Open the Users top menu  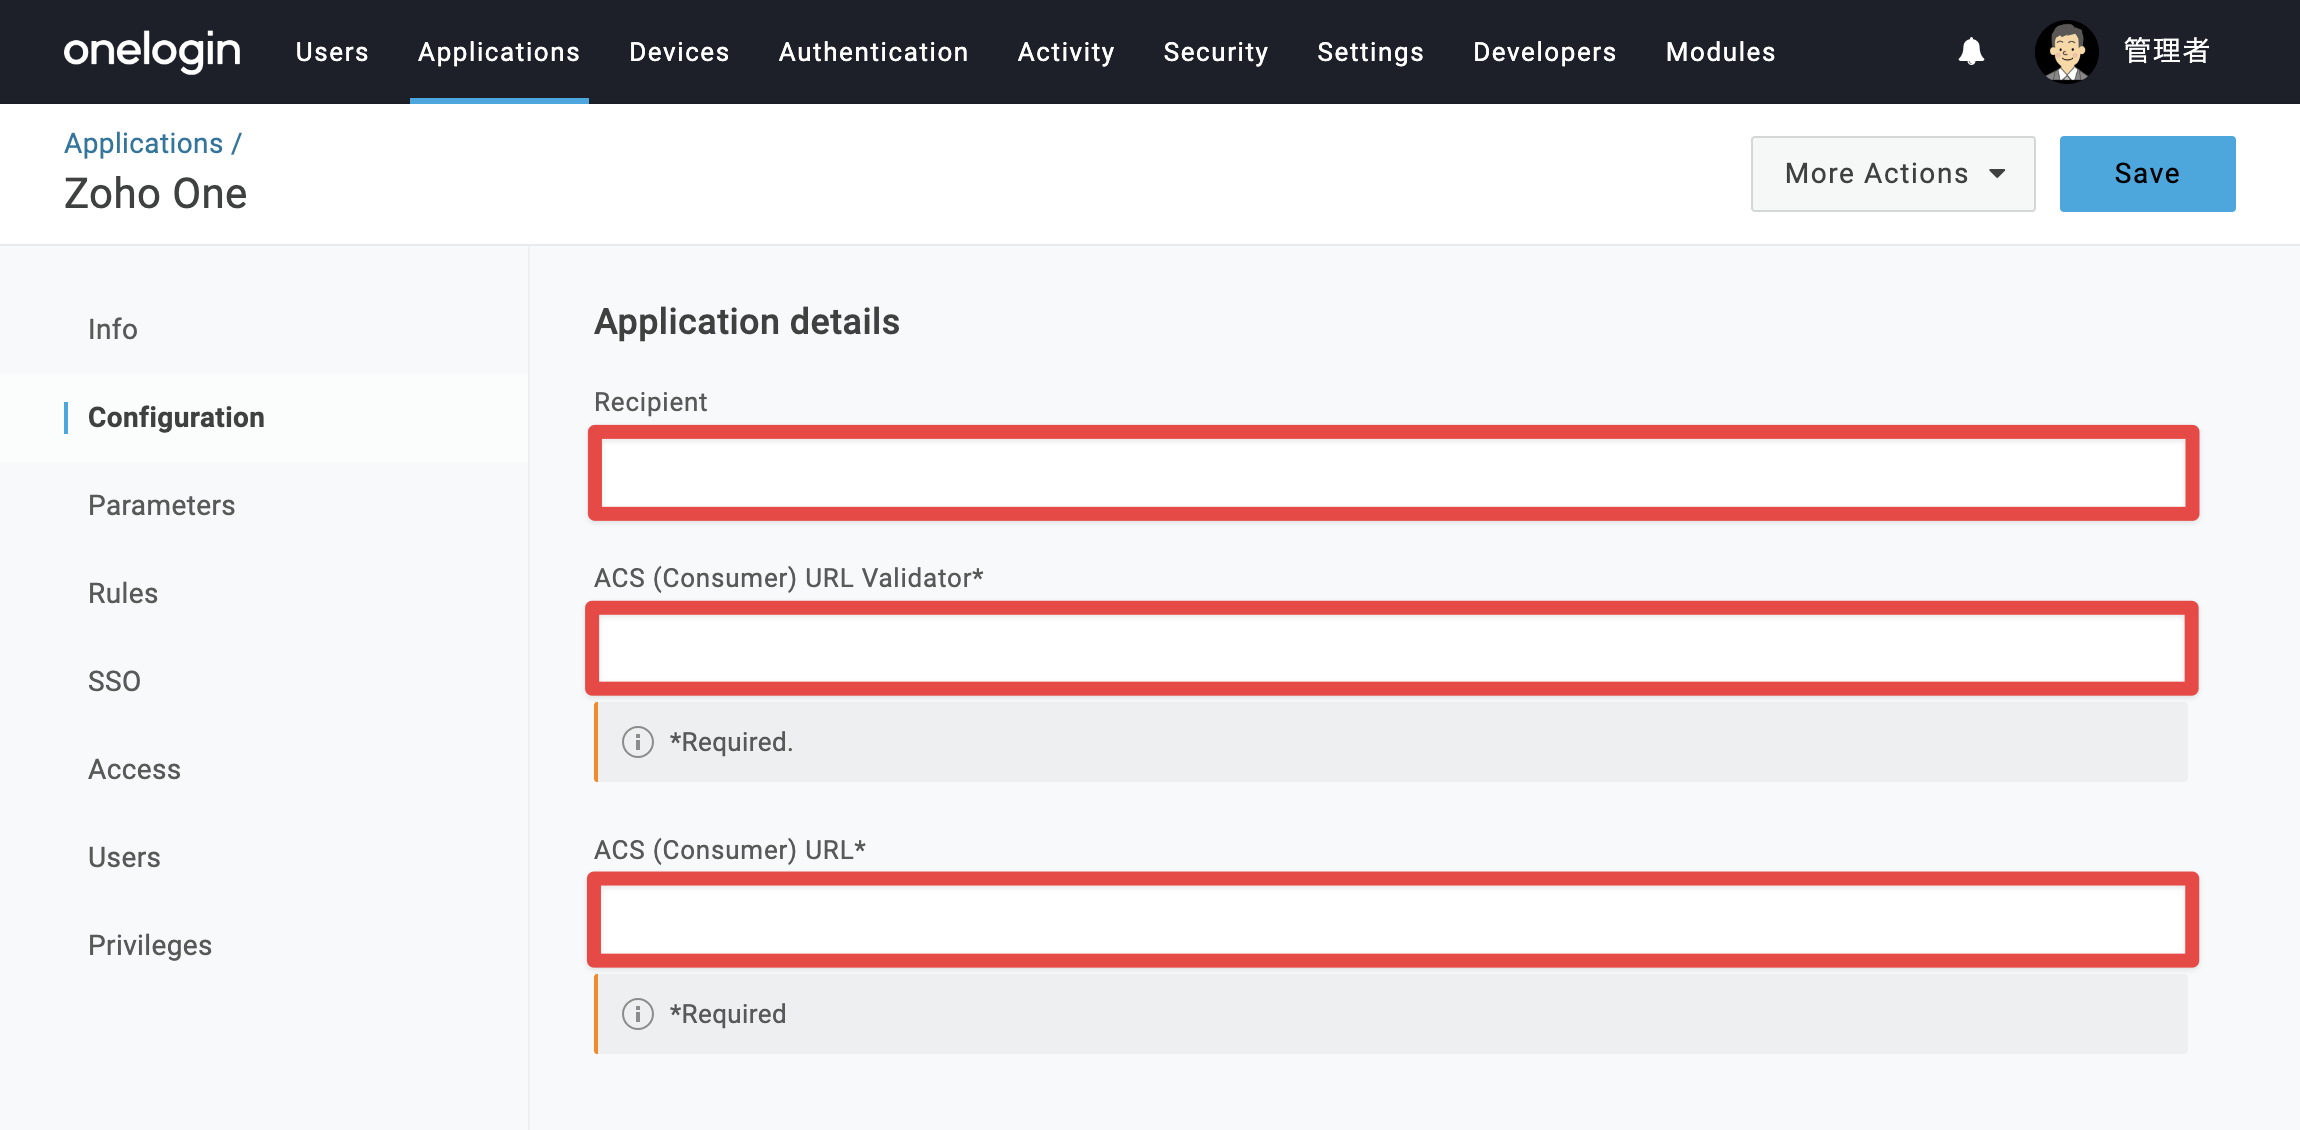tap(332, 52)
